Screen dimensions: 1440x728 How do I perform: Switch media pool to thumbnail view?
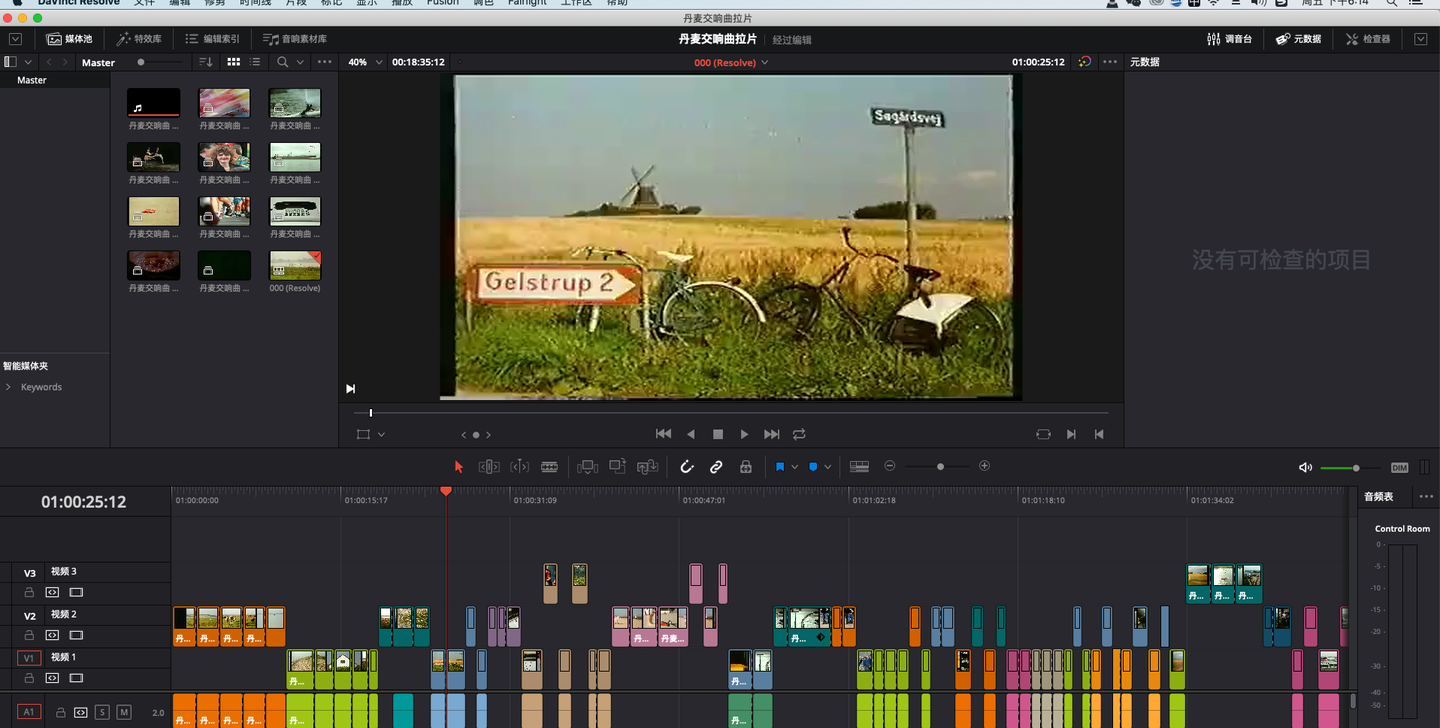point(234,62)
